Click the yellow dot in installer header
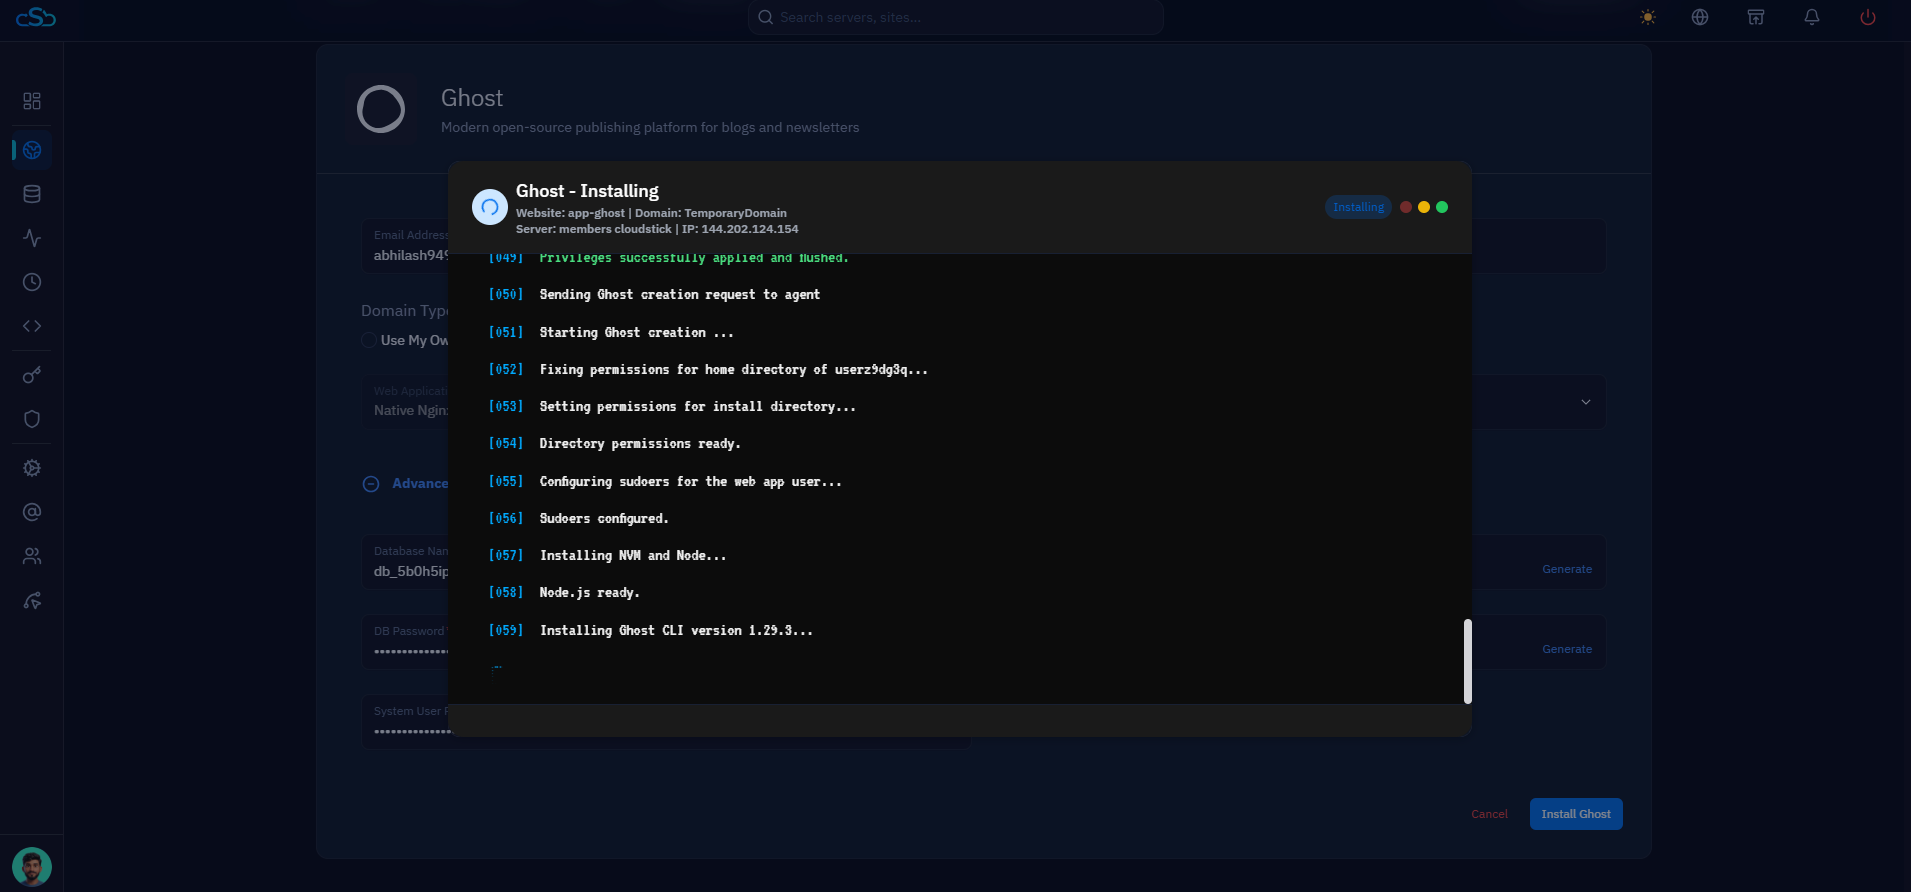The height and width of the screenshot is (892, 1911). click(1424, 207)
